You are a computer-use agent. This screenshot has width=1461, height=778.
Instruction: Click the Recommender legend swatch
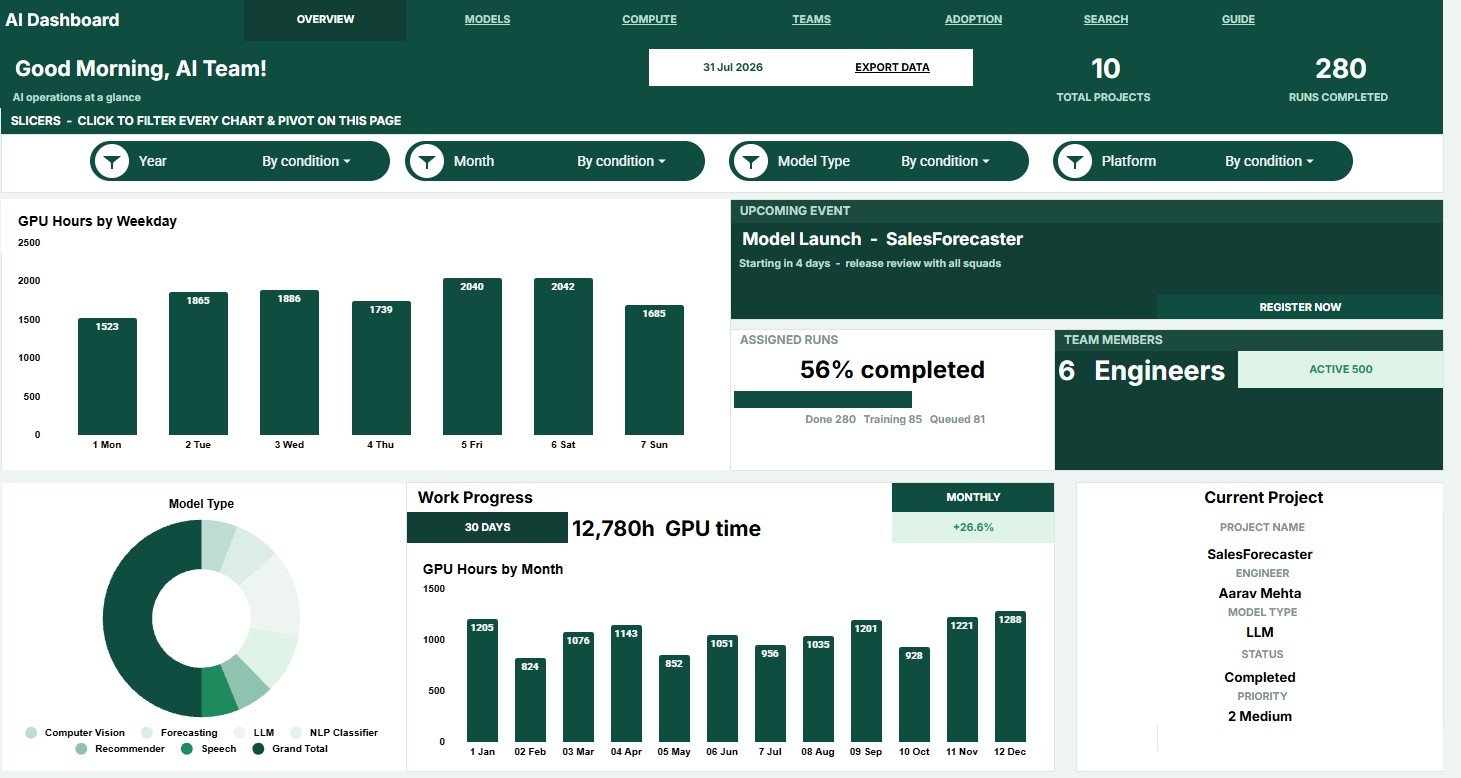(82, 748)
